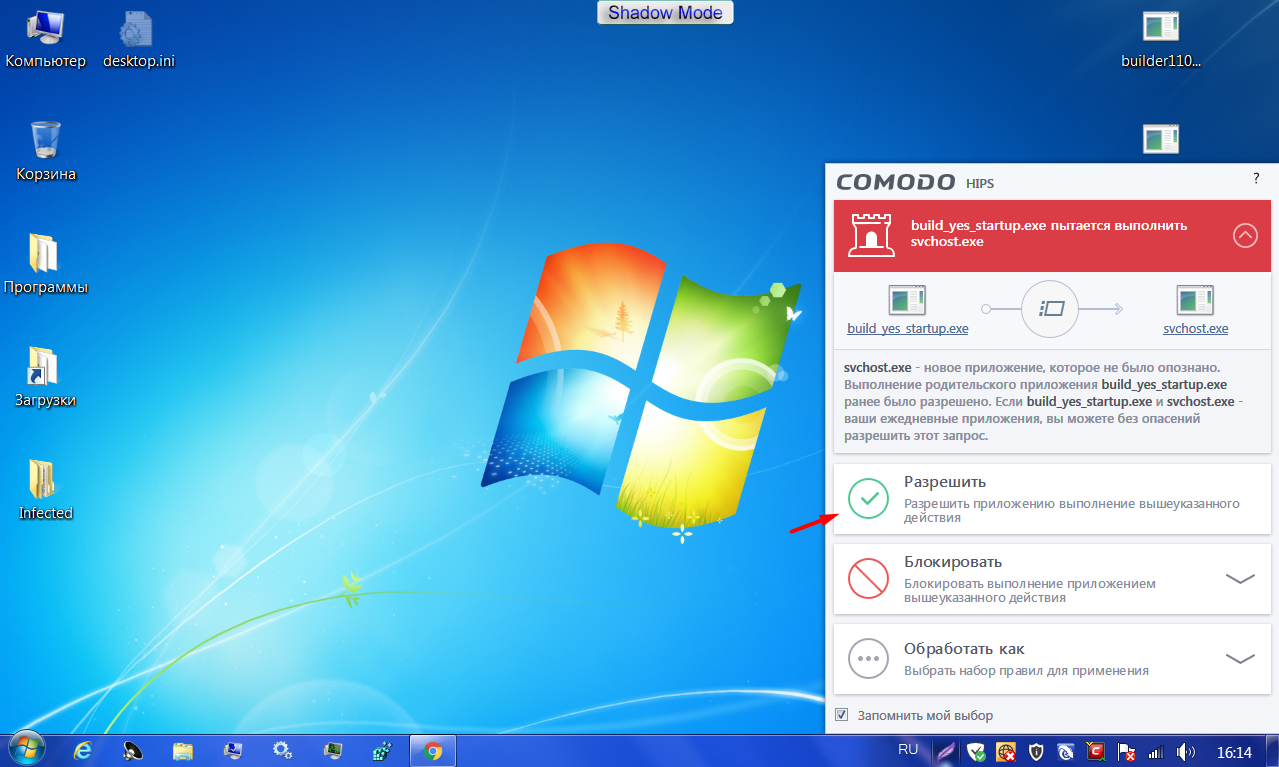
Task: Click the Обработать как option
Action: 1052,659
